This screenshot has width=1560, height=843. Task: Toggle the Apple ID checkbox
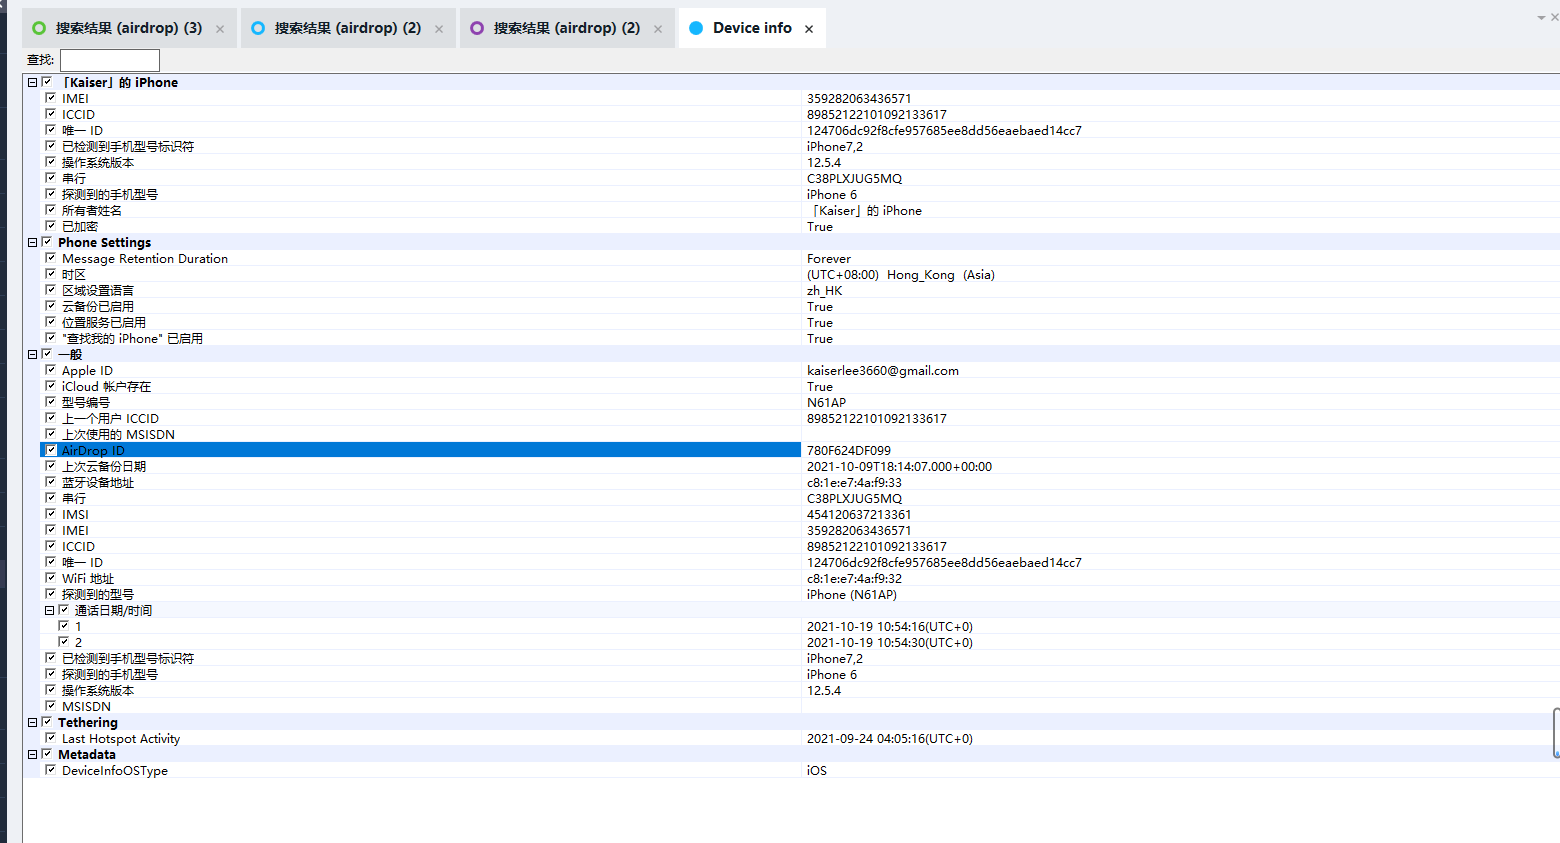[50, 370]
